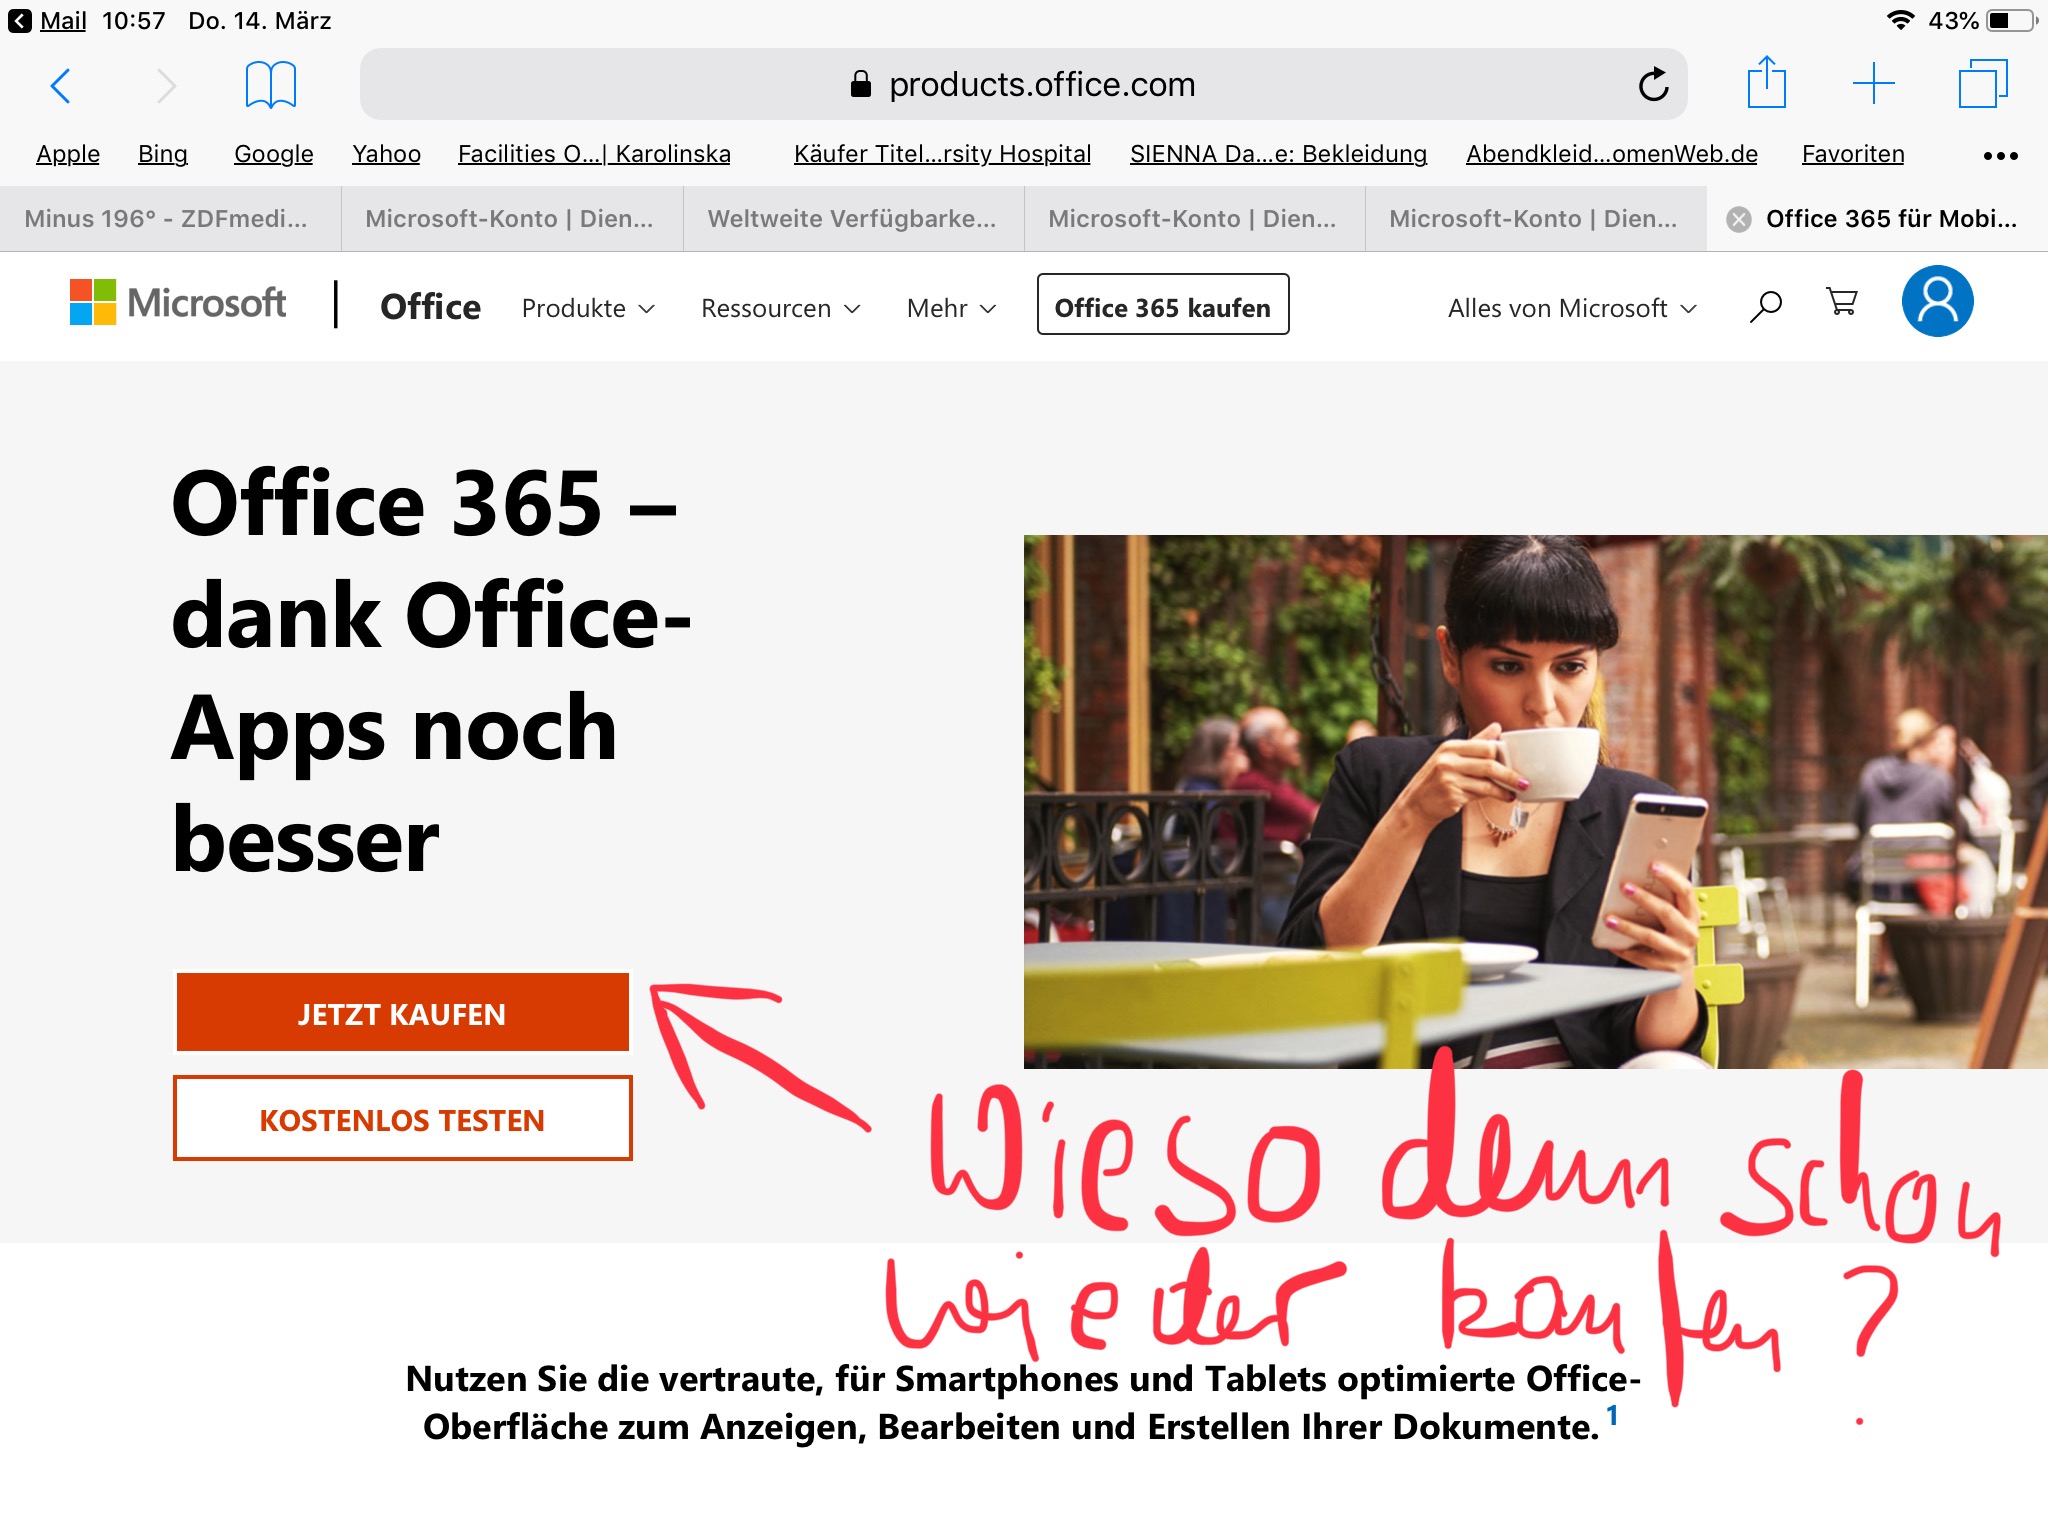Add a new tab with the plus icon
This screenshot has height=1536, width=2048.
pyautogui.click(x=1874, y=83)
